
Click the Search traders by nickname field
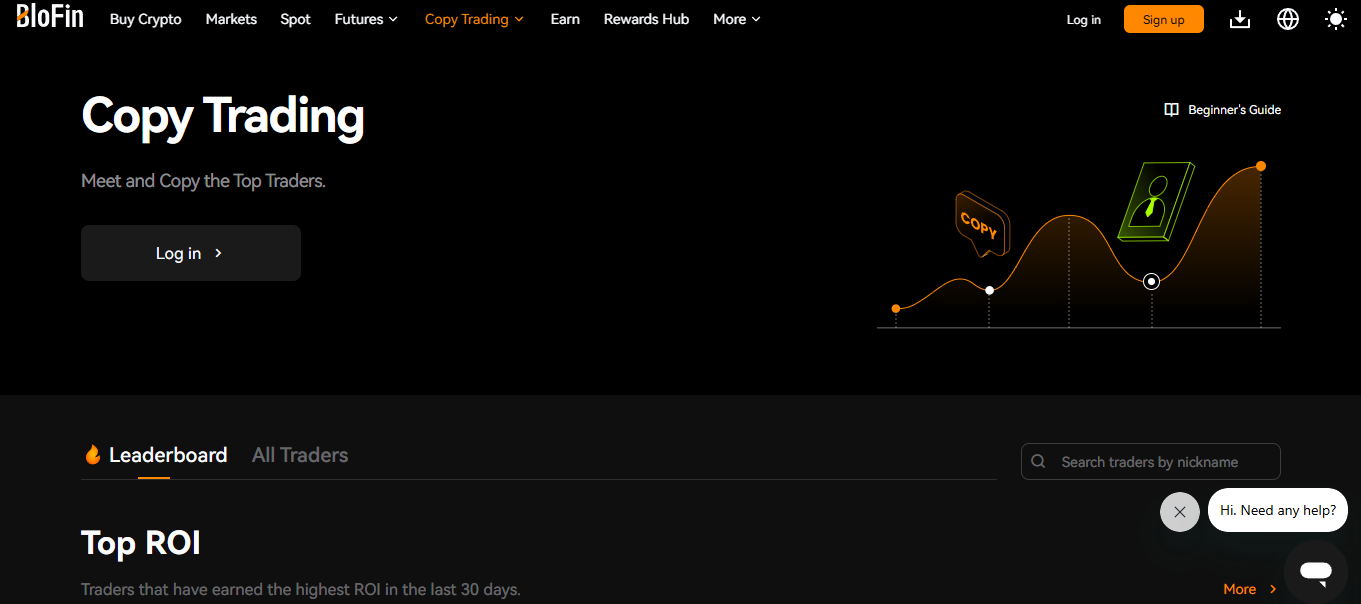(1151, 461)
